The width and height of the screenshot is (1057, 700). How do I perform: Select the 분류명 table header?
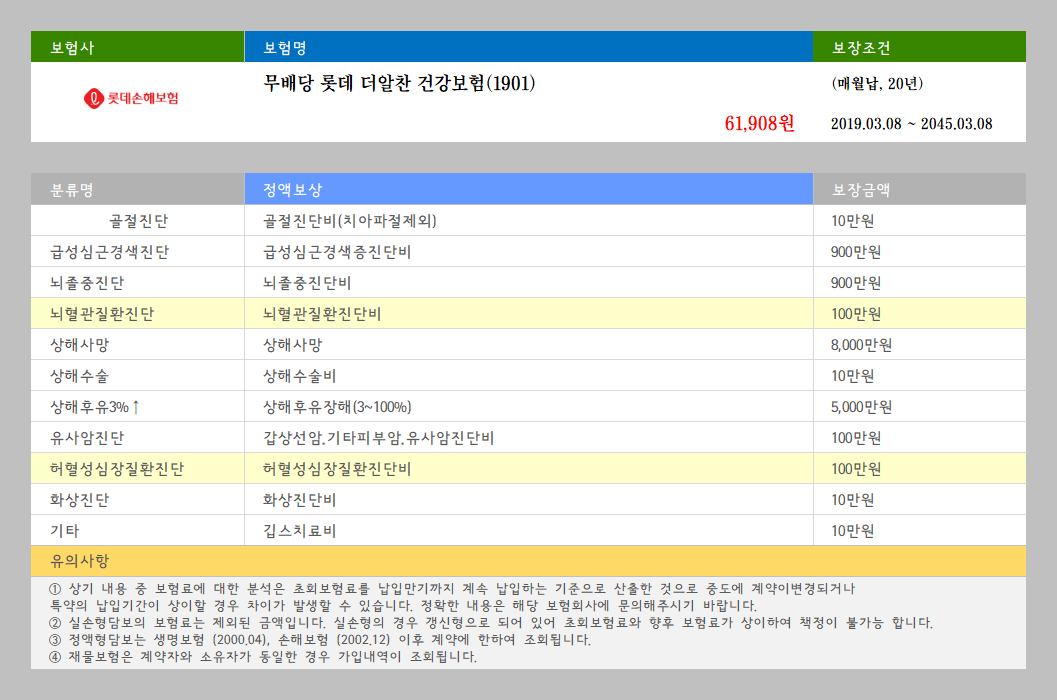point(138,189)
